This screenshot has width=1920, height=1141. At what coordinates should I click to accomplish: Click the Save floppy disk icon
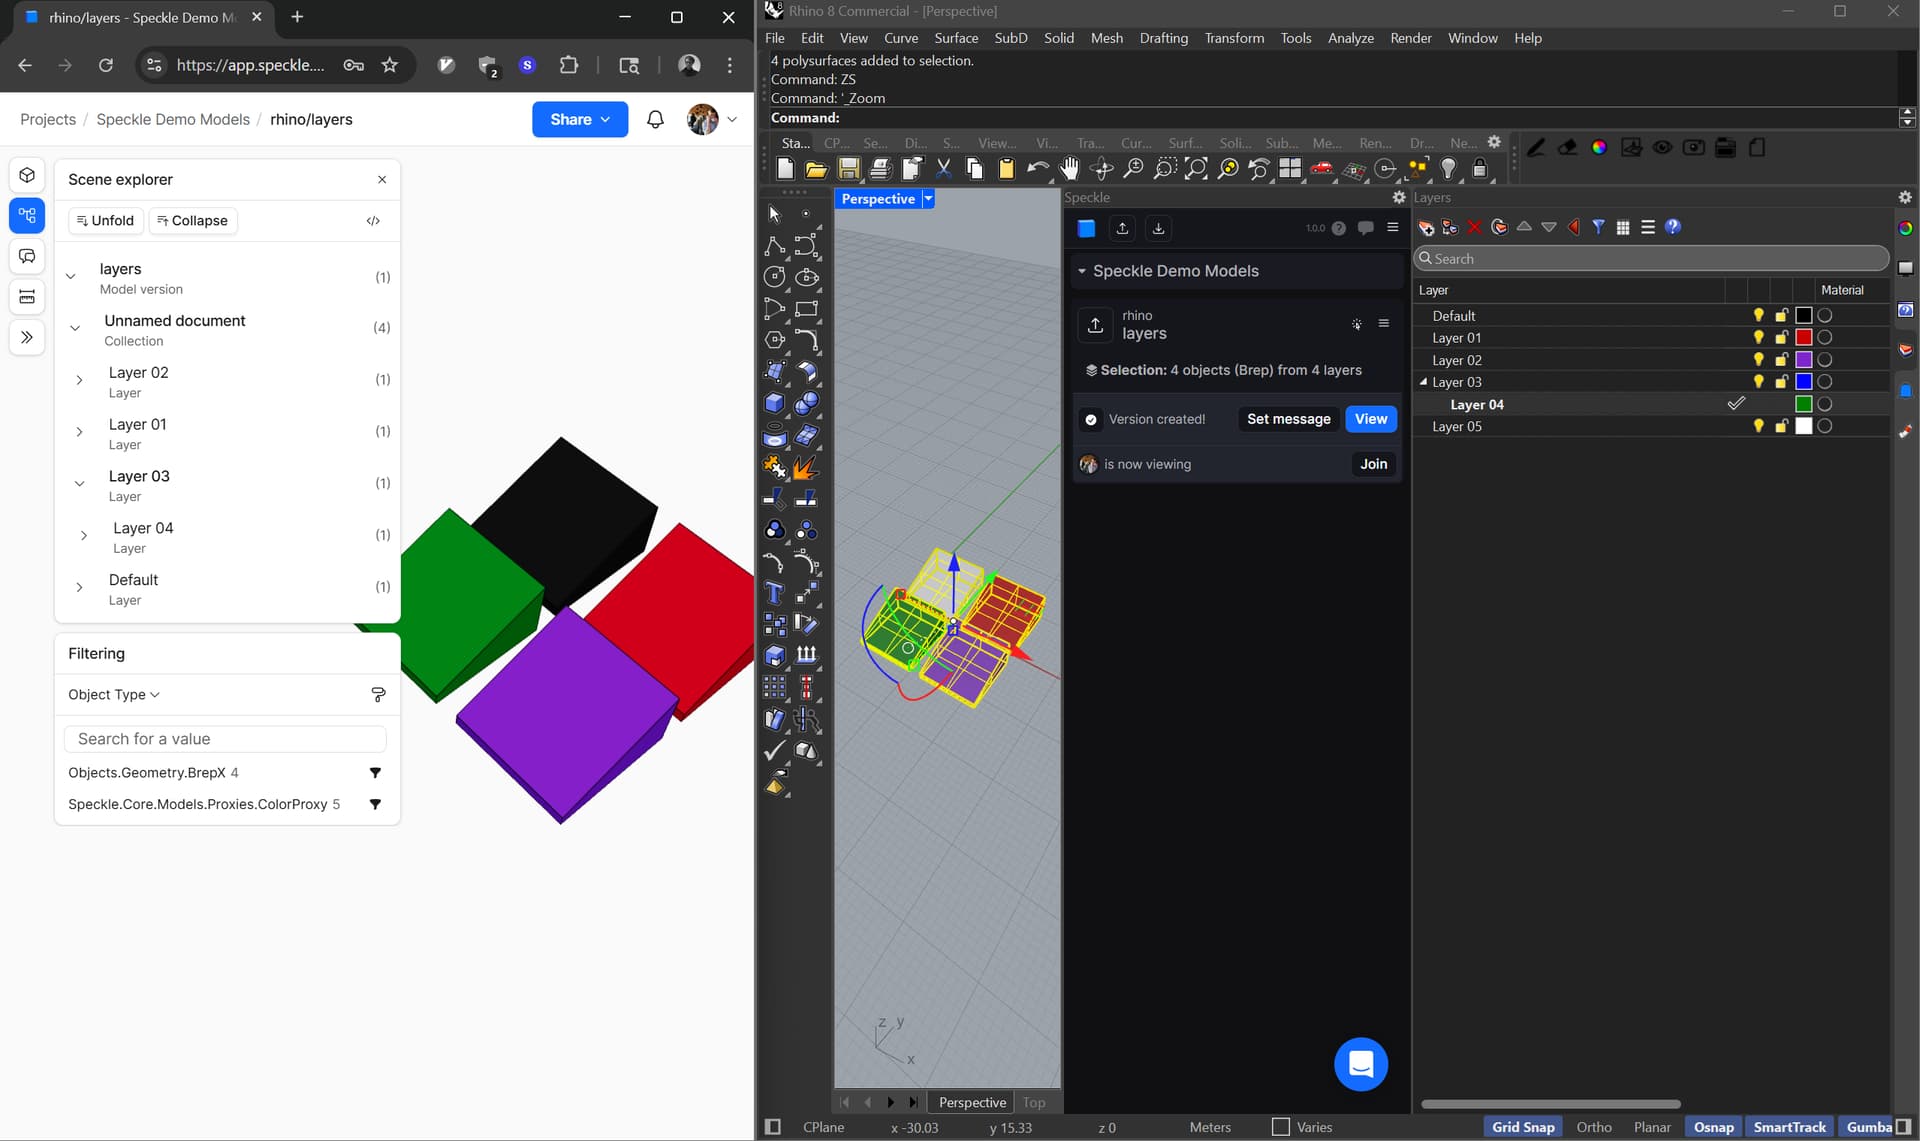pos(848,169)
